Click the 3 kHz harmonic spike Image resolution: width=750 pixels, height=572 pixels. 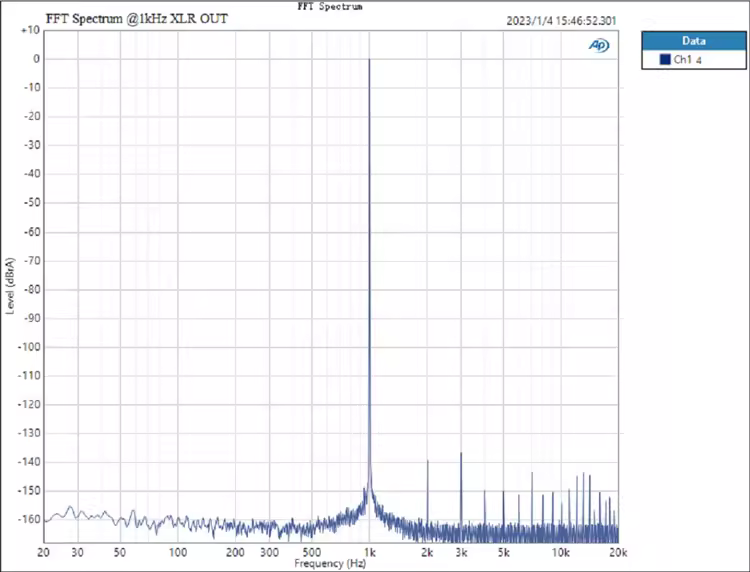coord(461,453)
